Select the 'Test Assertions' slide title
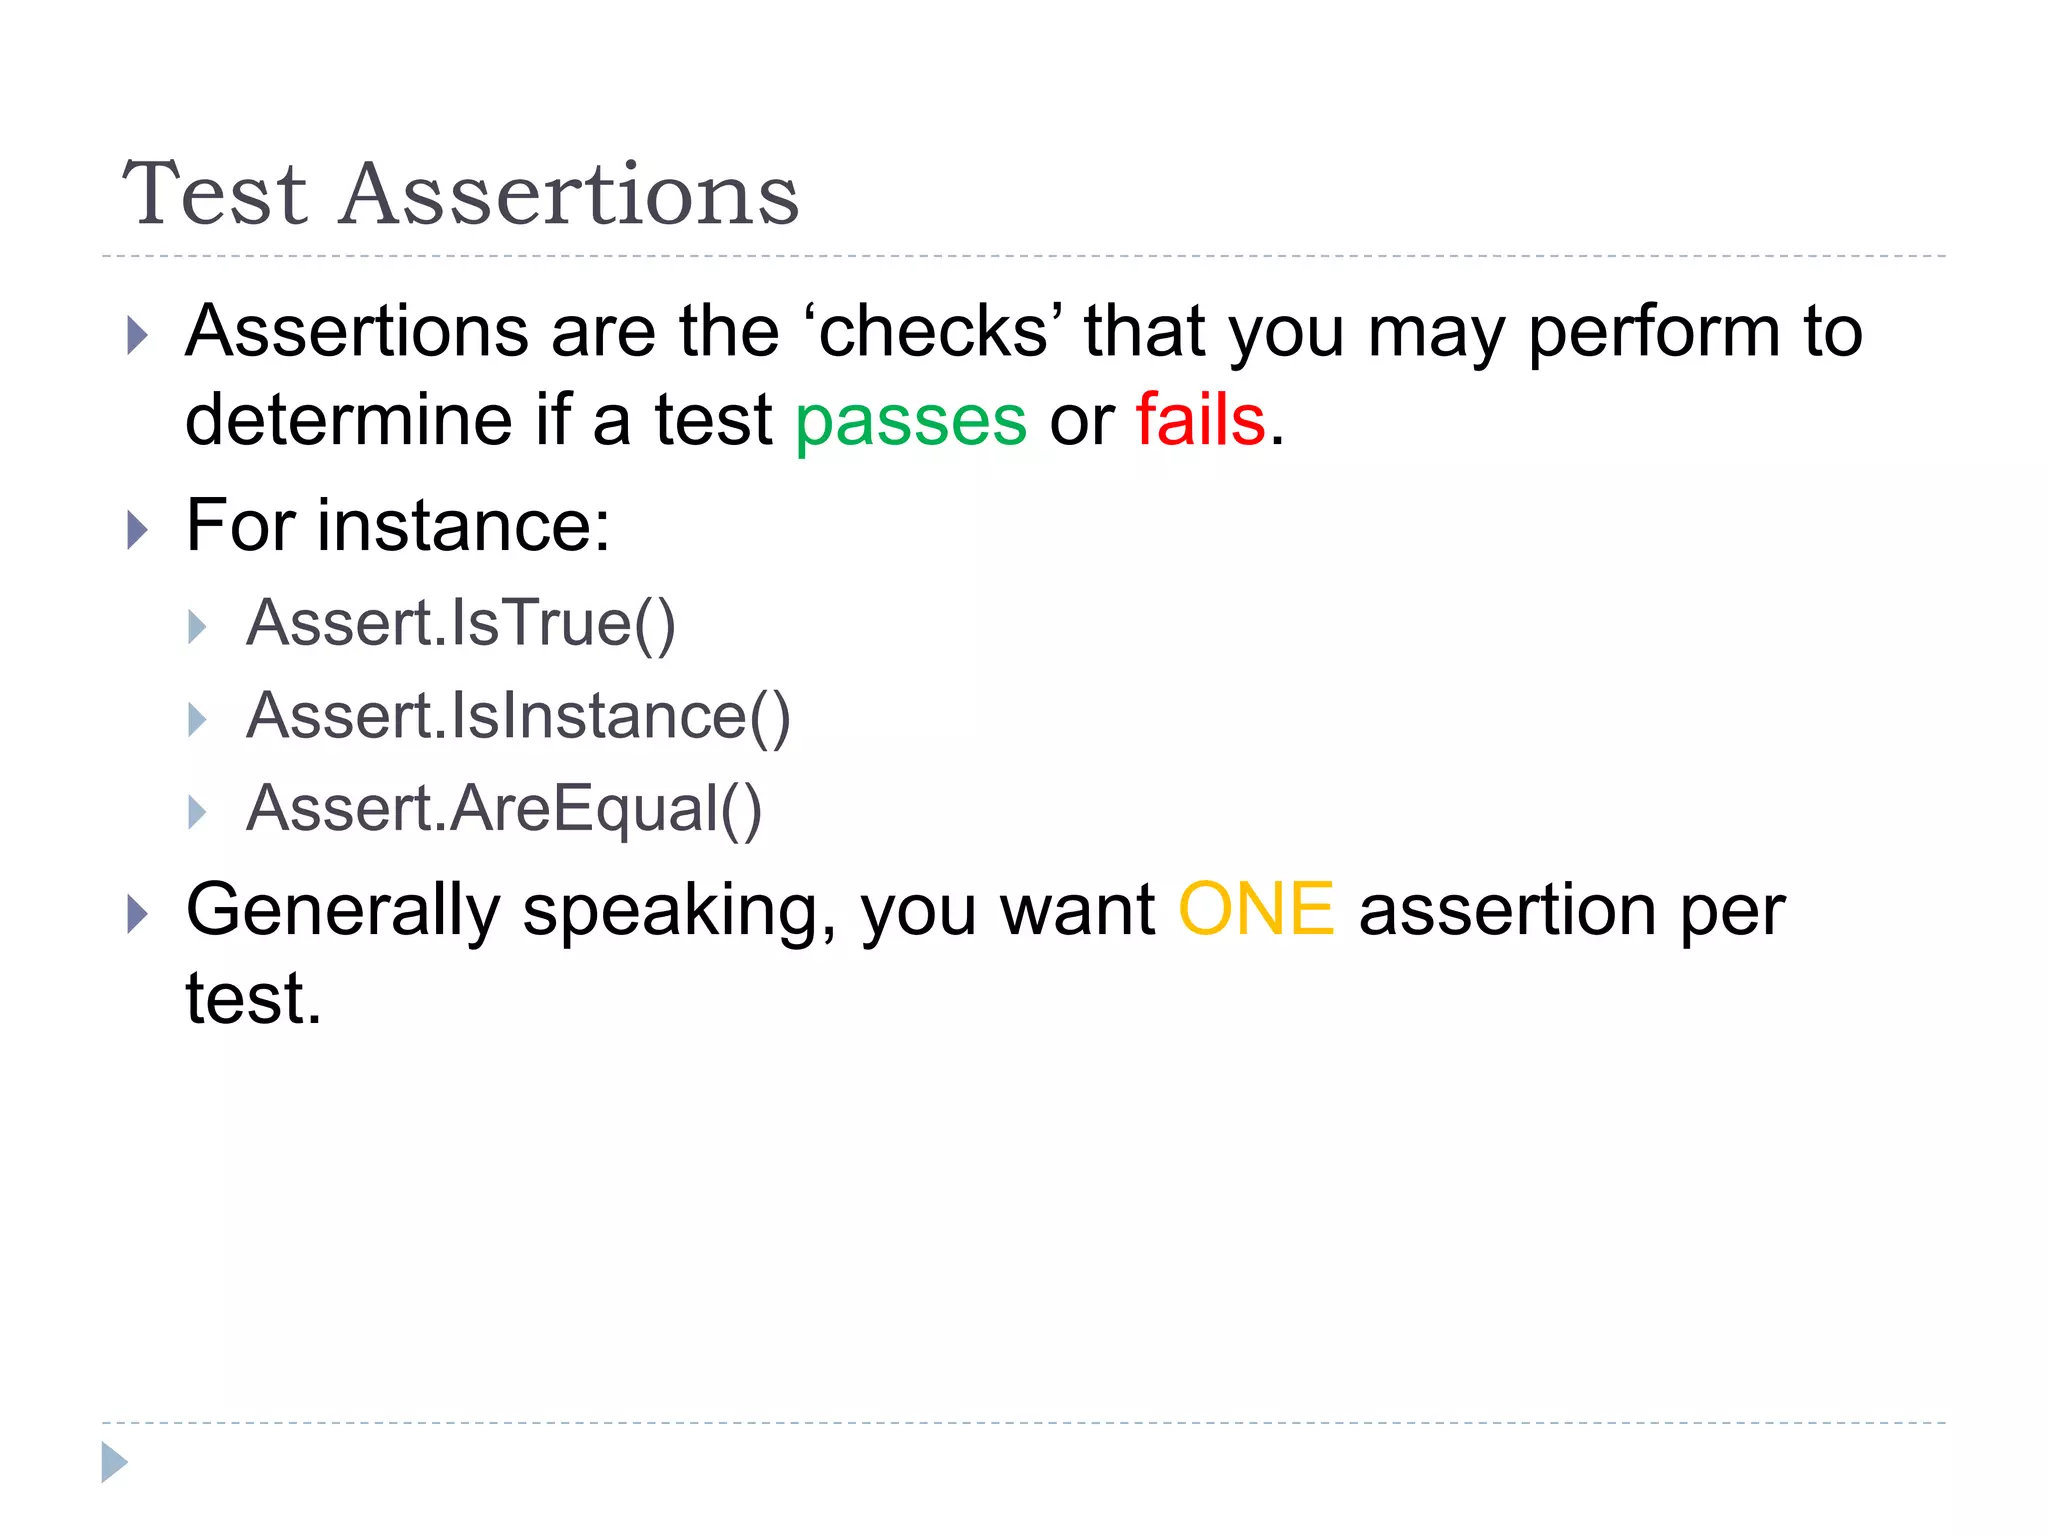 tap(461, 194)
